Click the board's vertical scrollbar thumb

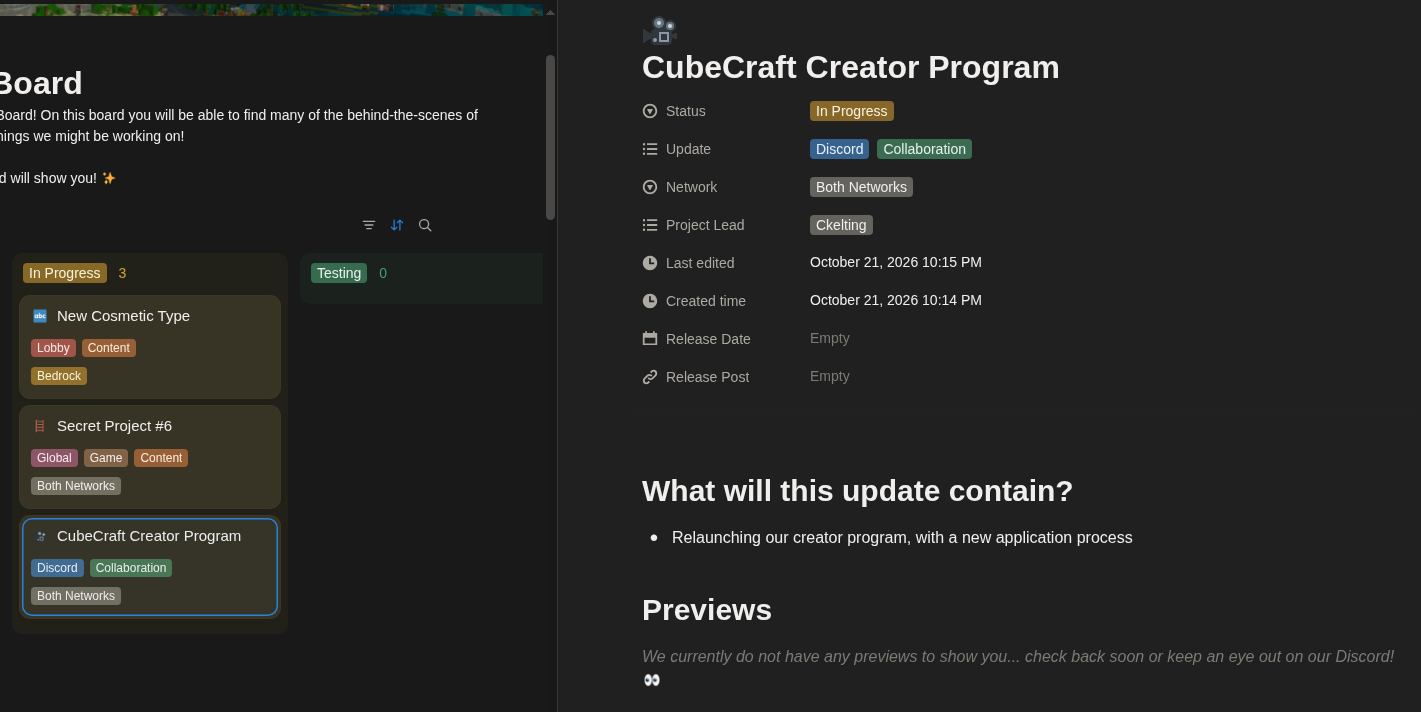tap(550, 137)
